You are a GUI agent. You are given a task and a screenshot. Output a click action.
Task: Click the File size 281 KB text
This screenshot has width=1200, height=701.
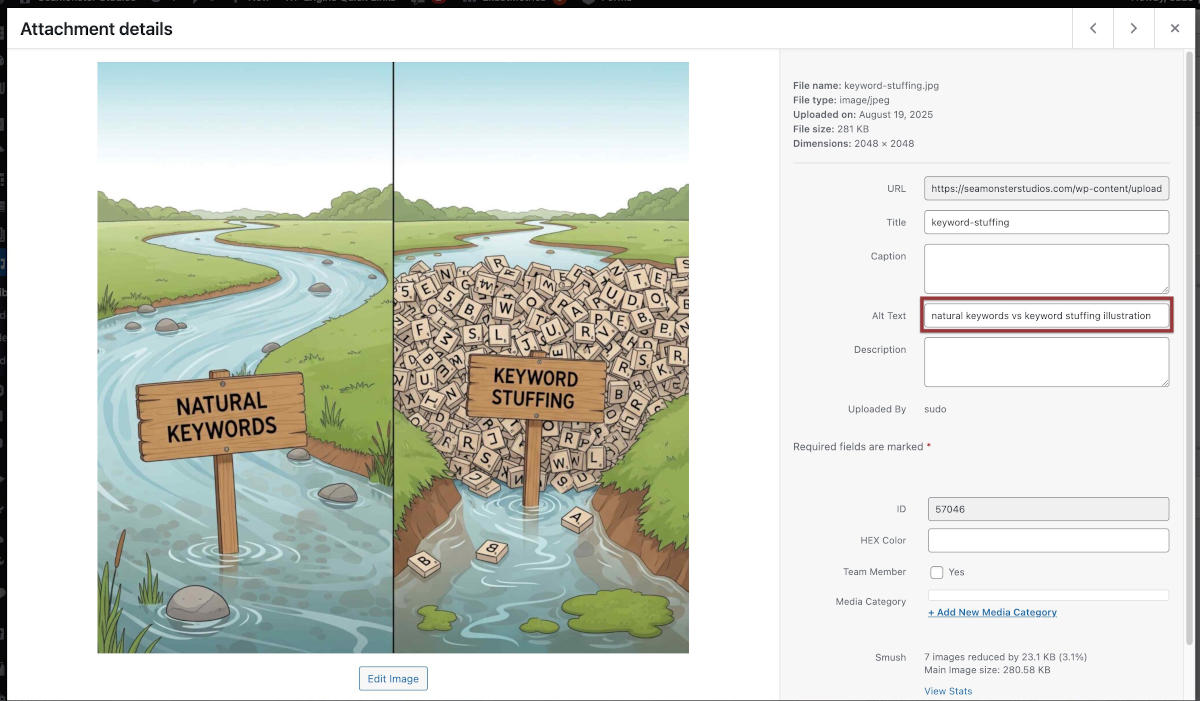click(x=831, y=129)
